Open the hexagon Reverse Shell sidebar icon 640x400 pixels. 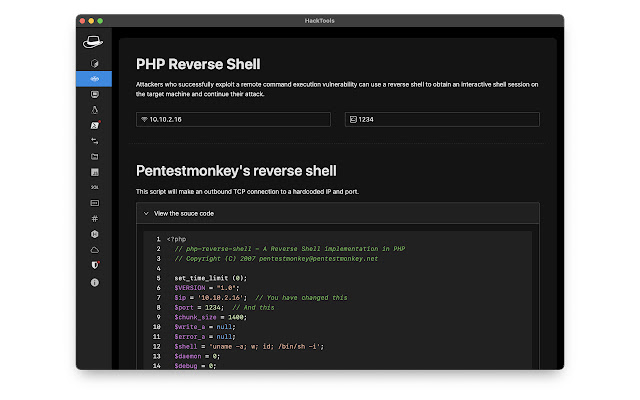tap(94, 63)
